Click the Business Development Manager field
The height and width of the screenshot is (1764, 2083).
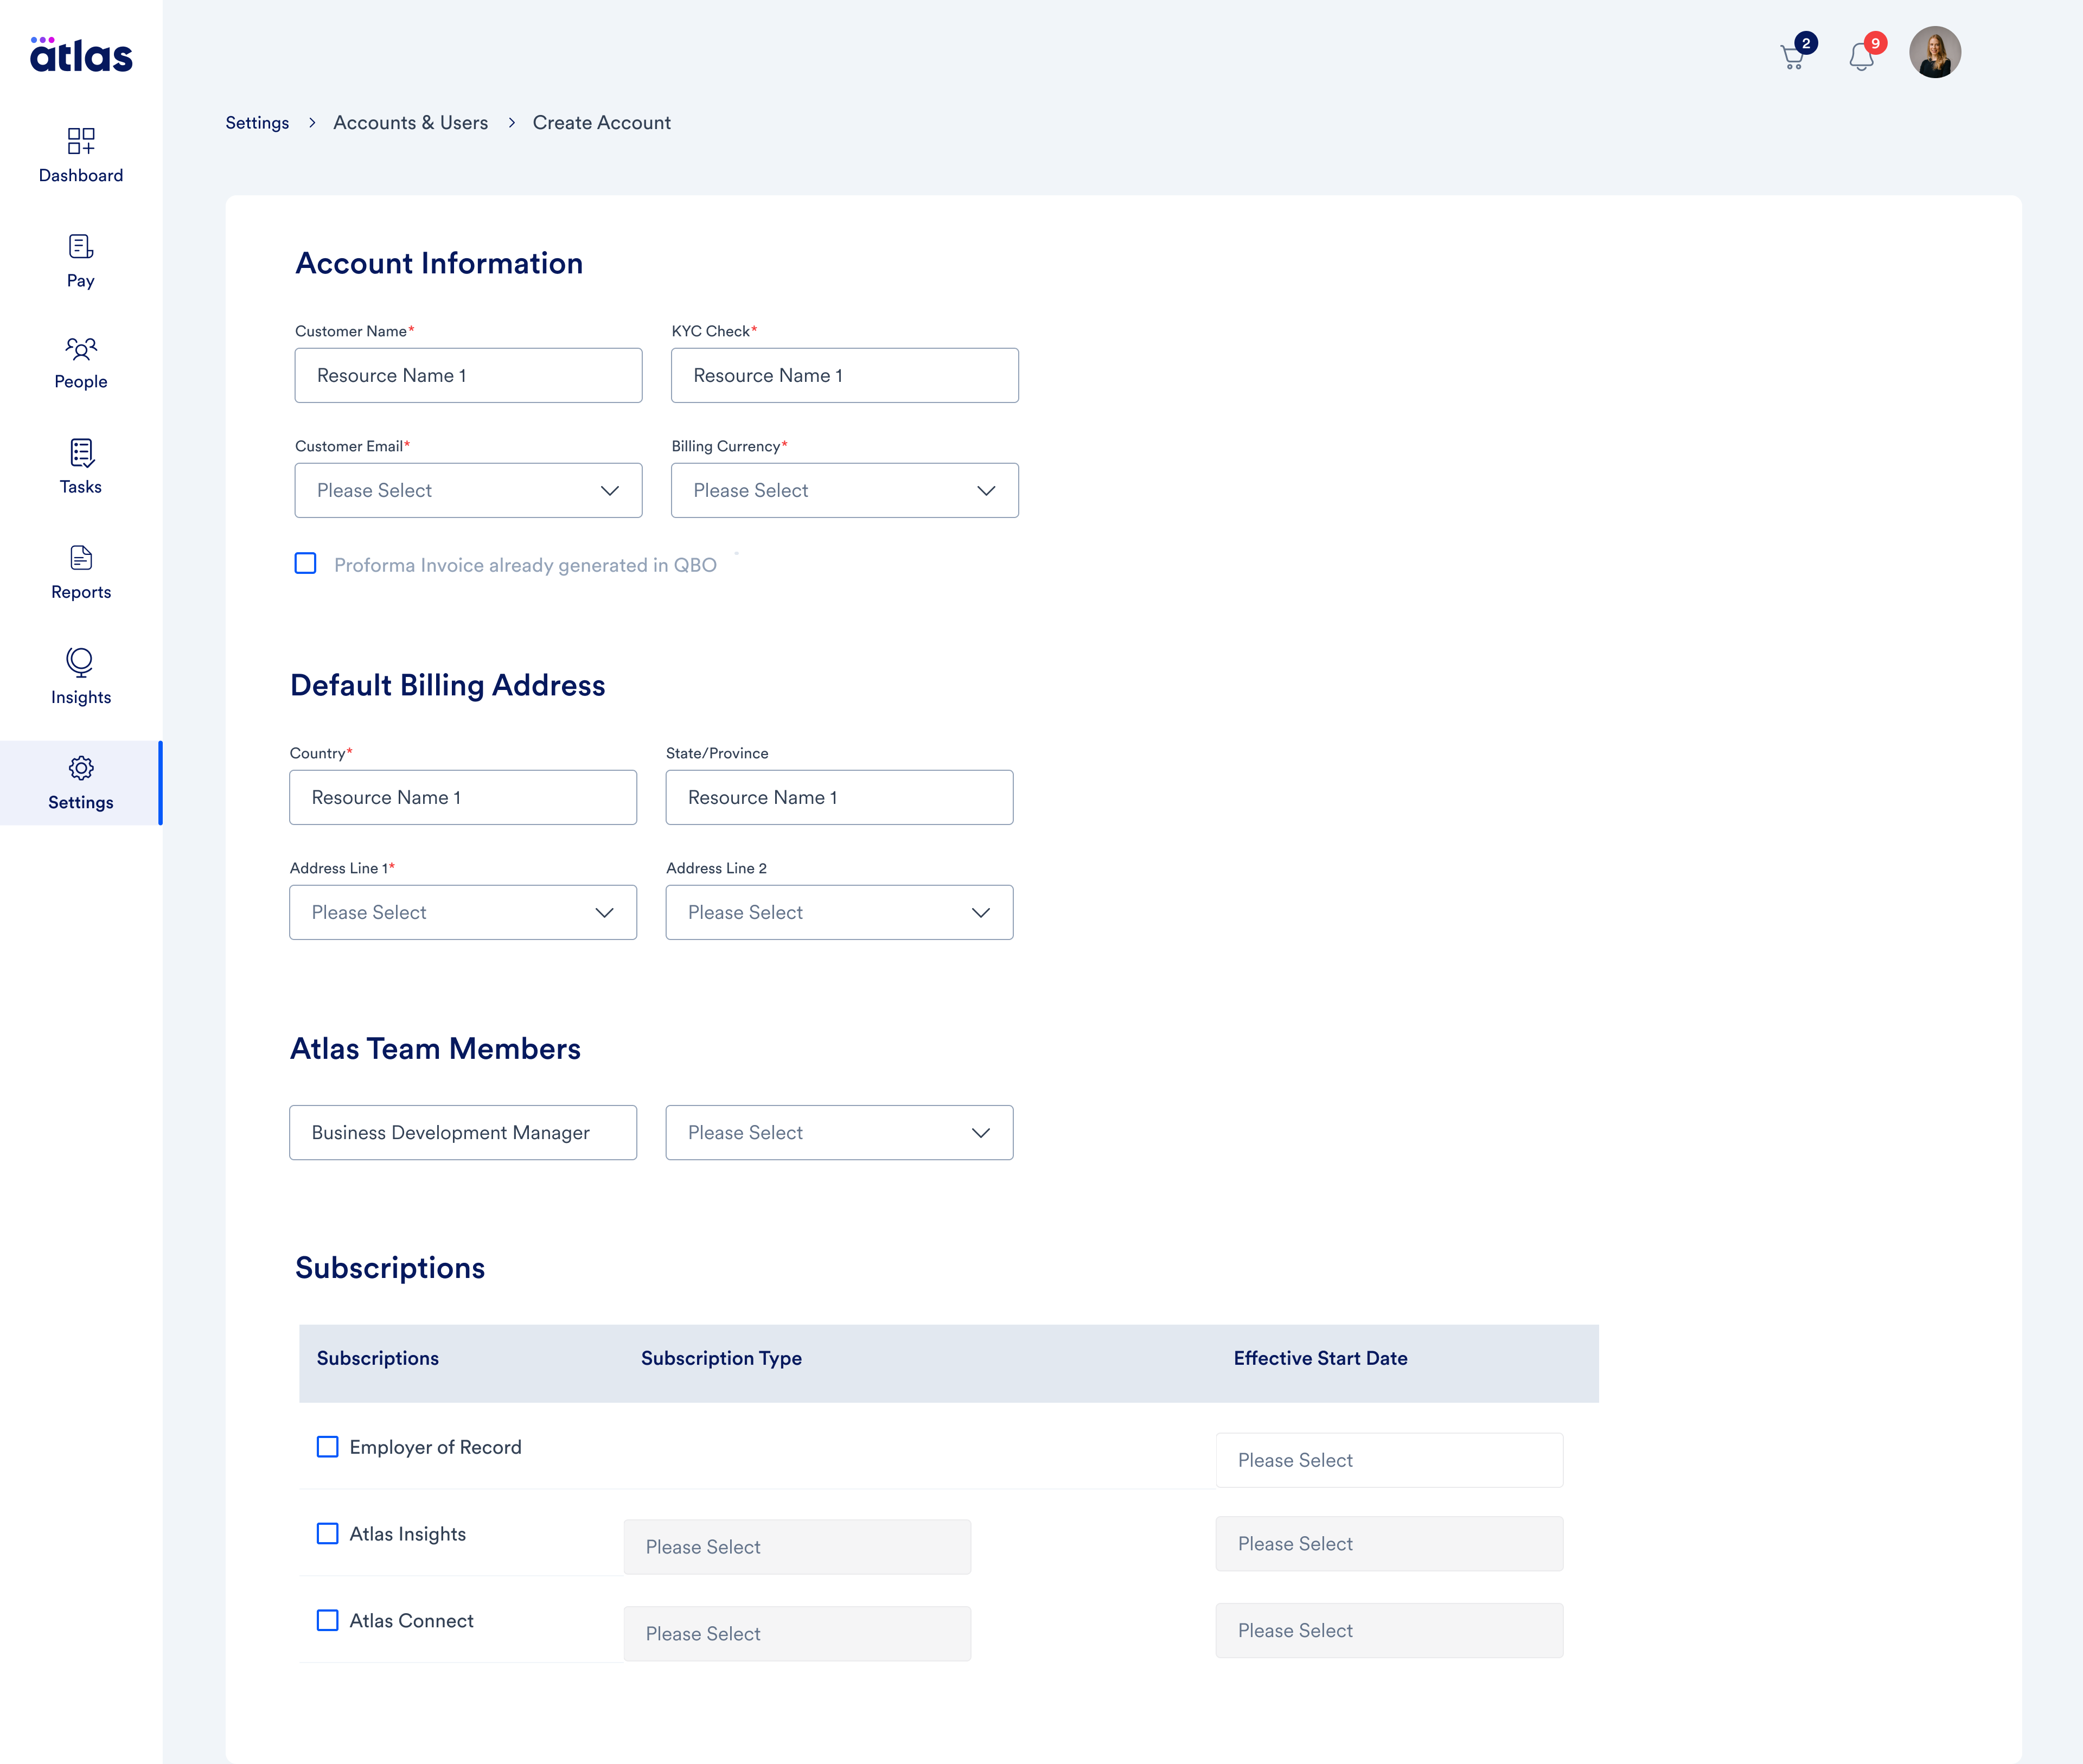(463, 1132)
